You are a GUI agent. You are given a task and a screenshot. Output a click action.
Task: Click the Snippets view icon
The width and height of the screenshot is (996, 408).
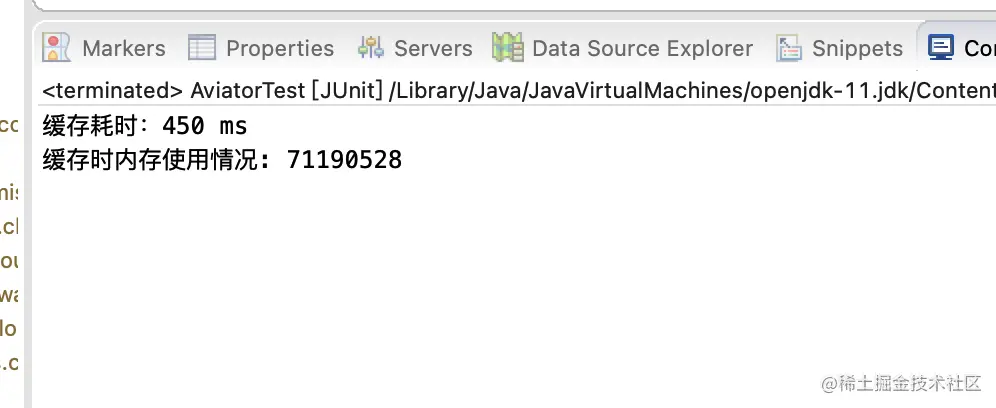tap(790, 47)
